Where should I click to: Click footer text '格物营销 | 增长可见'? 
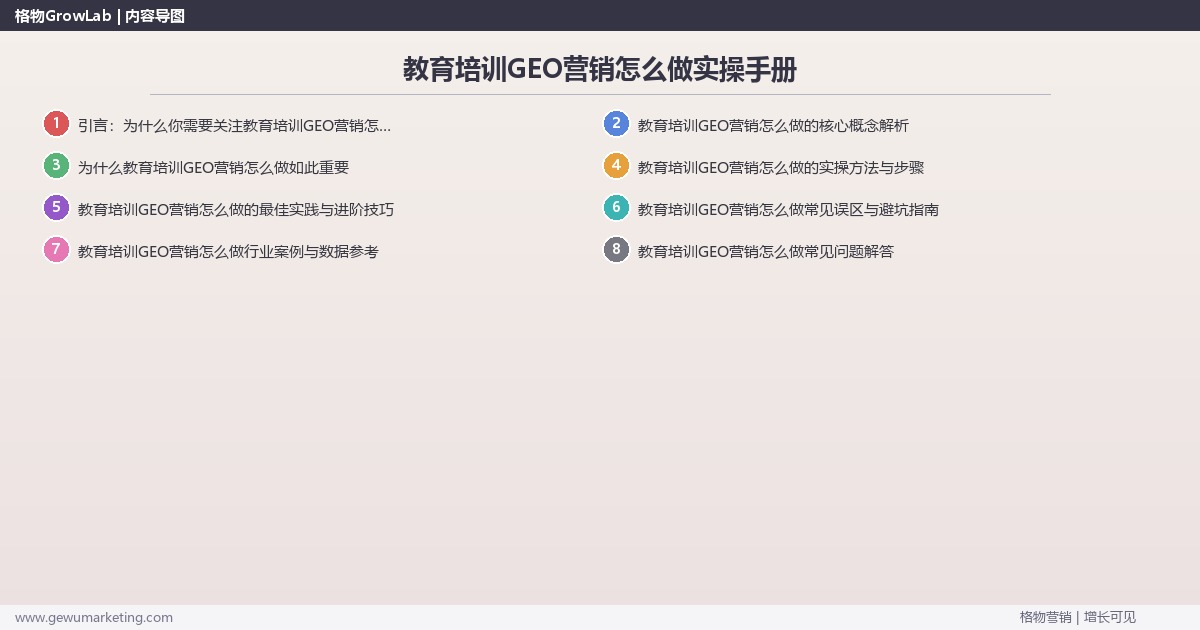click(x=1078, y=617)
